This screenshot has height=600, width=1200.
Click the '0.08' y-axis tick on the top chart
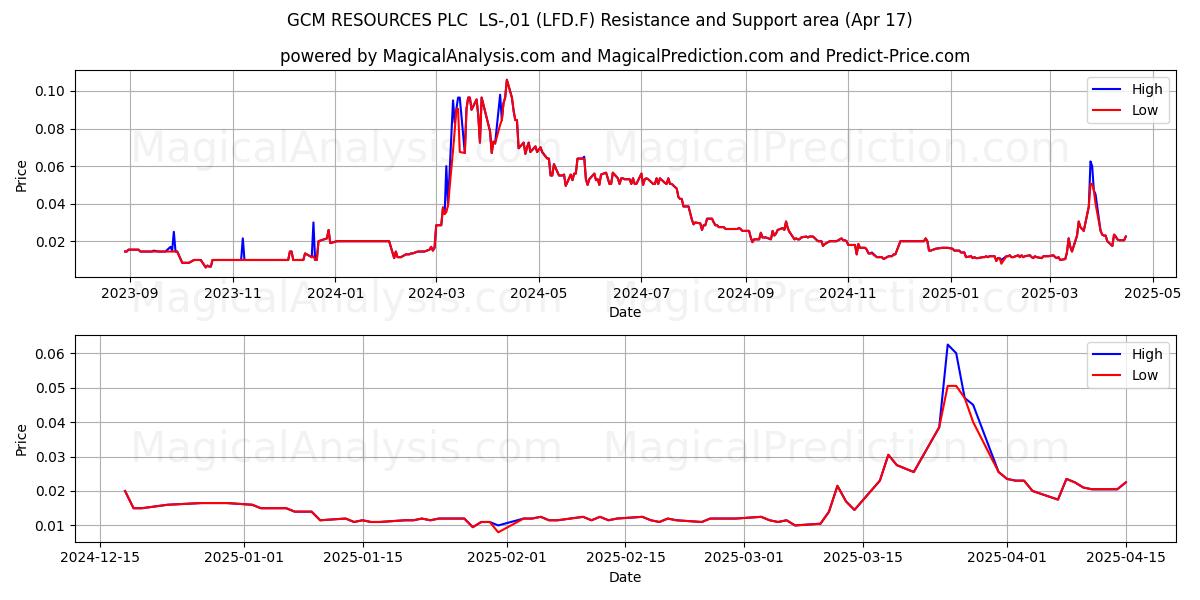51,129
